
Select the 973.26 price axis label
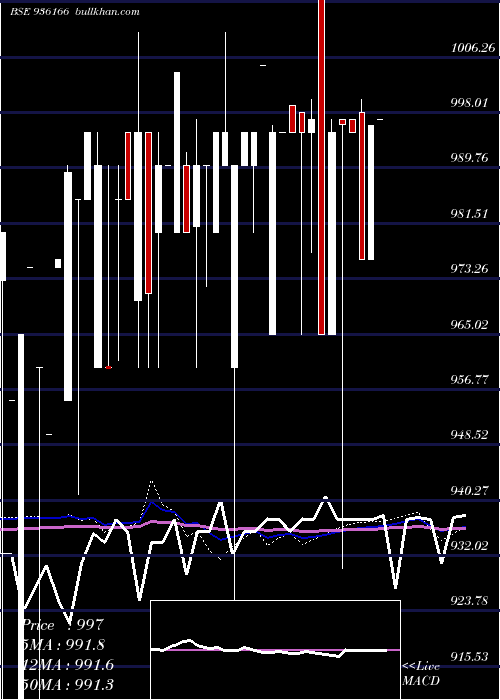tap(469, 269)
